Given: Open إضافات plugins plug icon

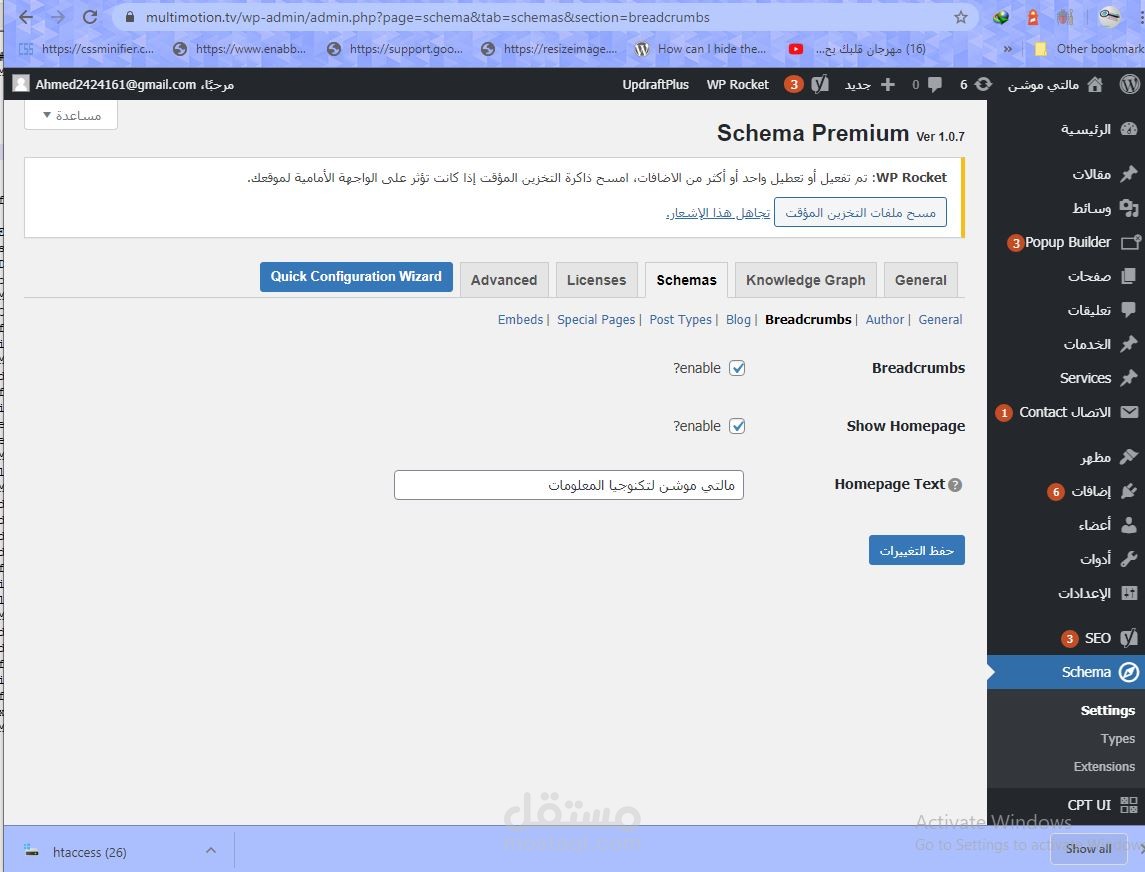Looking at the screenshot, I should point(1129,491).
